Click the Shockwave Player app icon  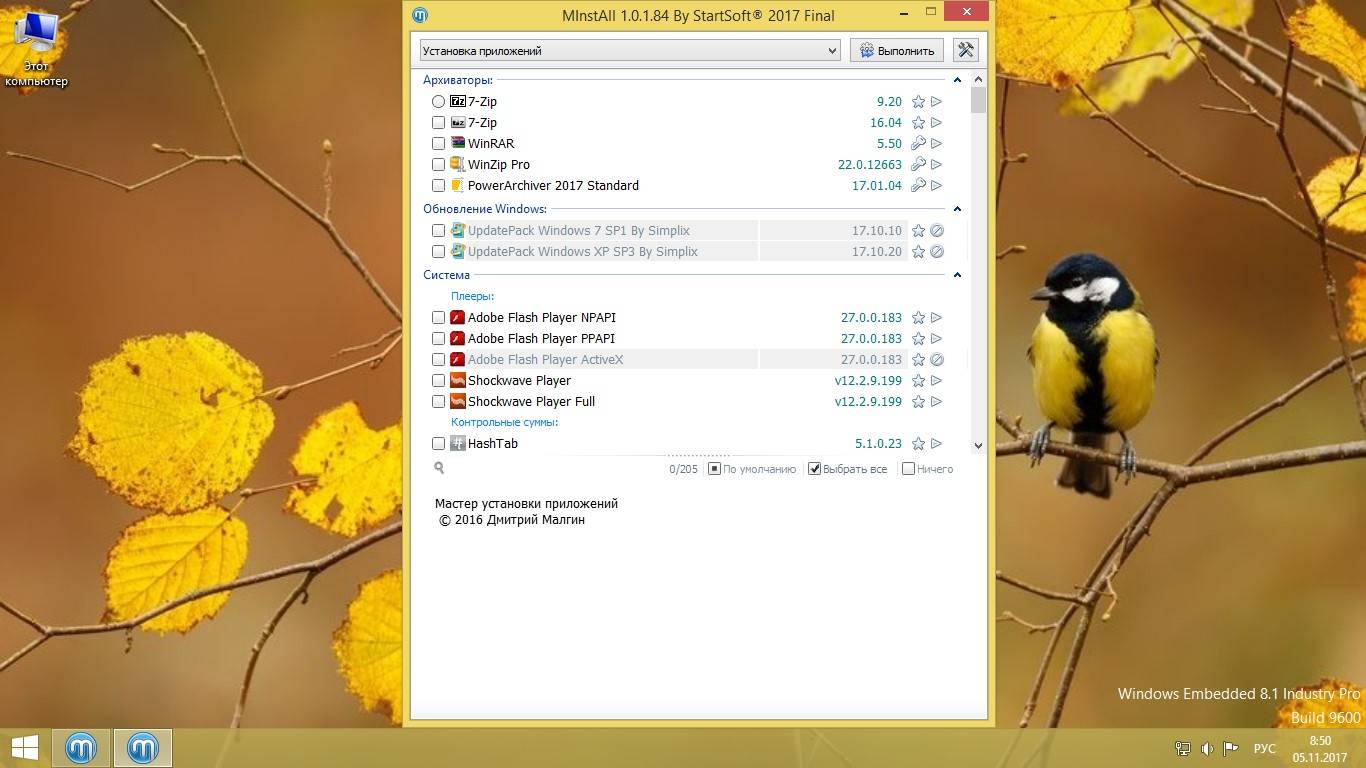pyautogui.click(x=458, y=380)
